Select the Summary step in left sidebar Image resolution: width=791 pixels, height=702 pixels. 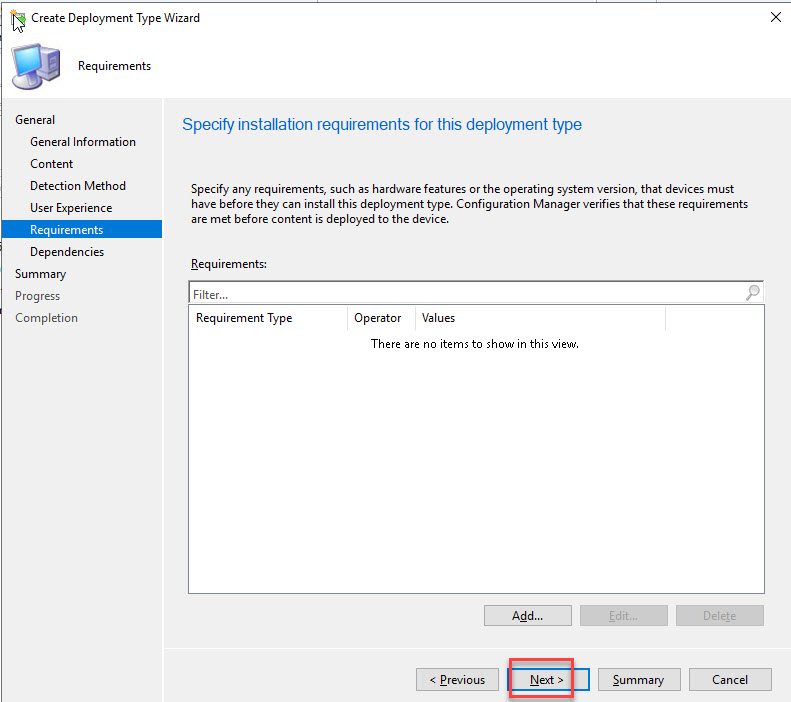[x=41, y=274]
